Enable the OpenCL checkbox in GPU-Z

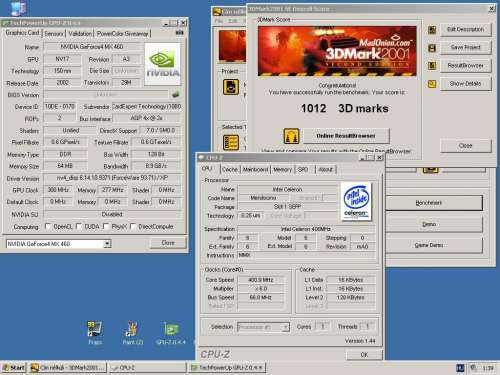48,227
